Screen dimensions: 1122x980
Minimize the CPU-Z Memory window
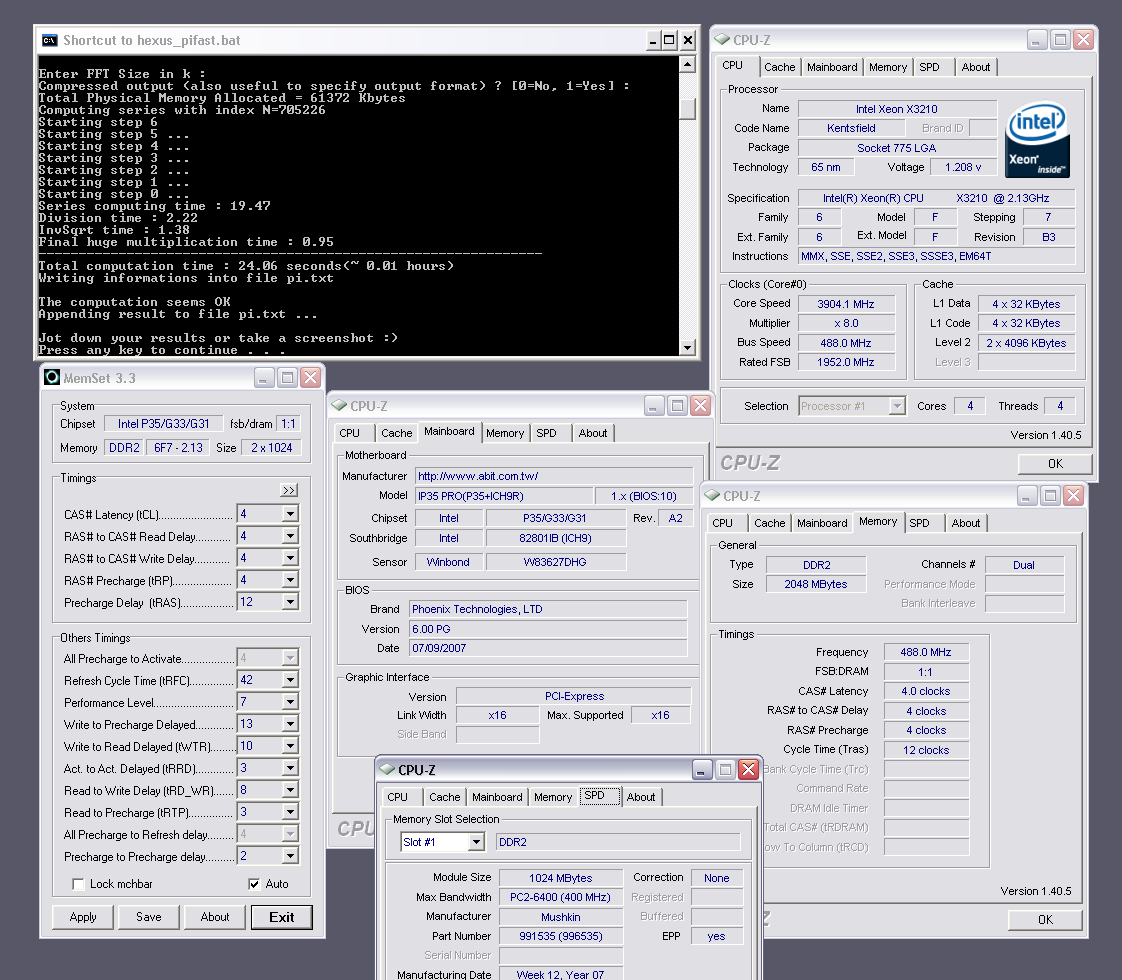point(1027,496)
